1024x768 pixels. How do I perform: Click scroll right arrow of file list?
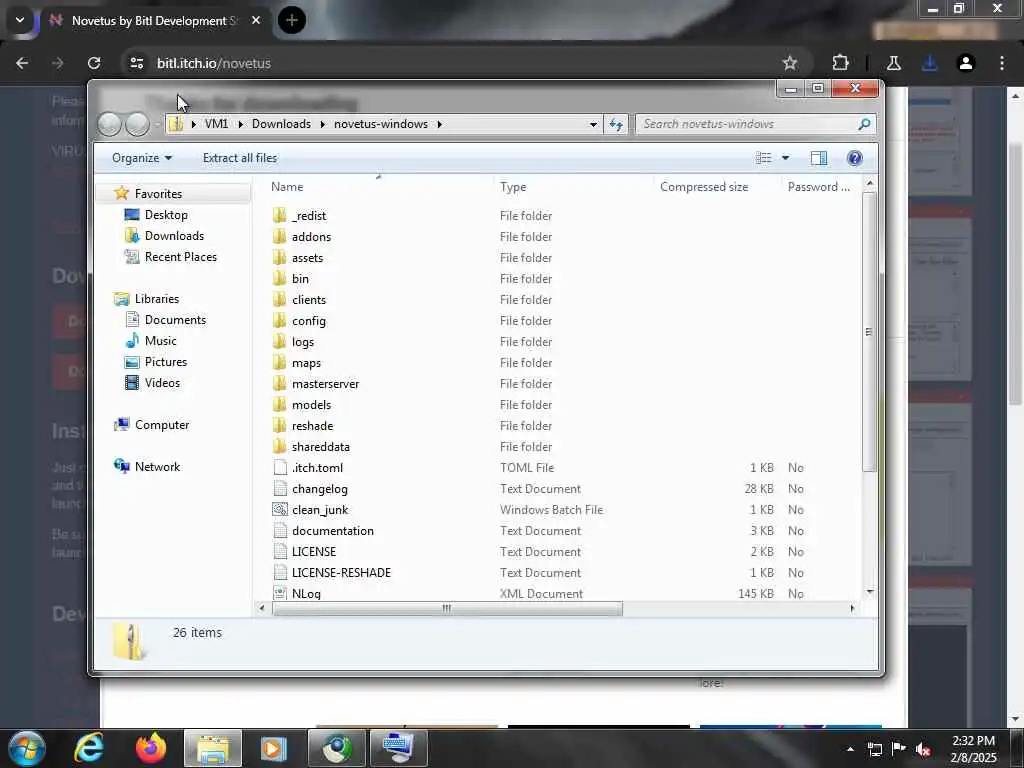[852, 609]
